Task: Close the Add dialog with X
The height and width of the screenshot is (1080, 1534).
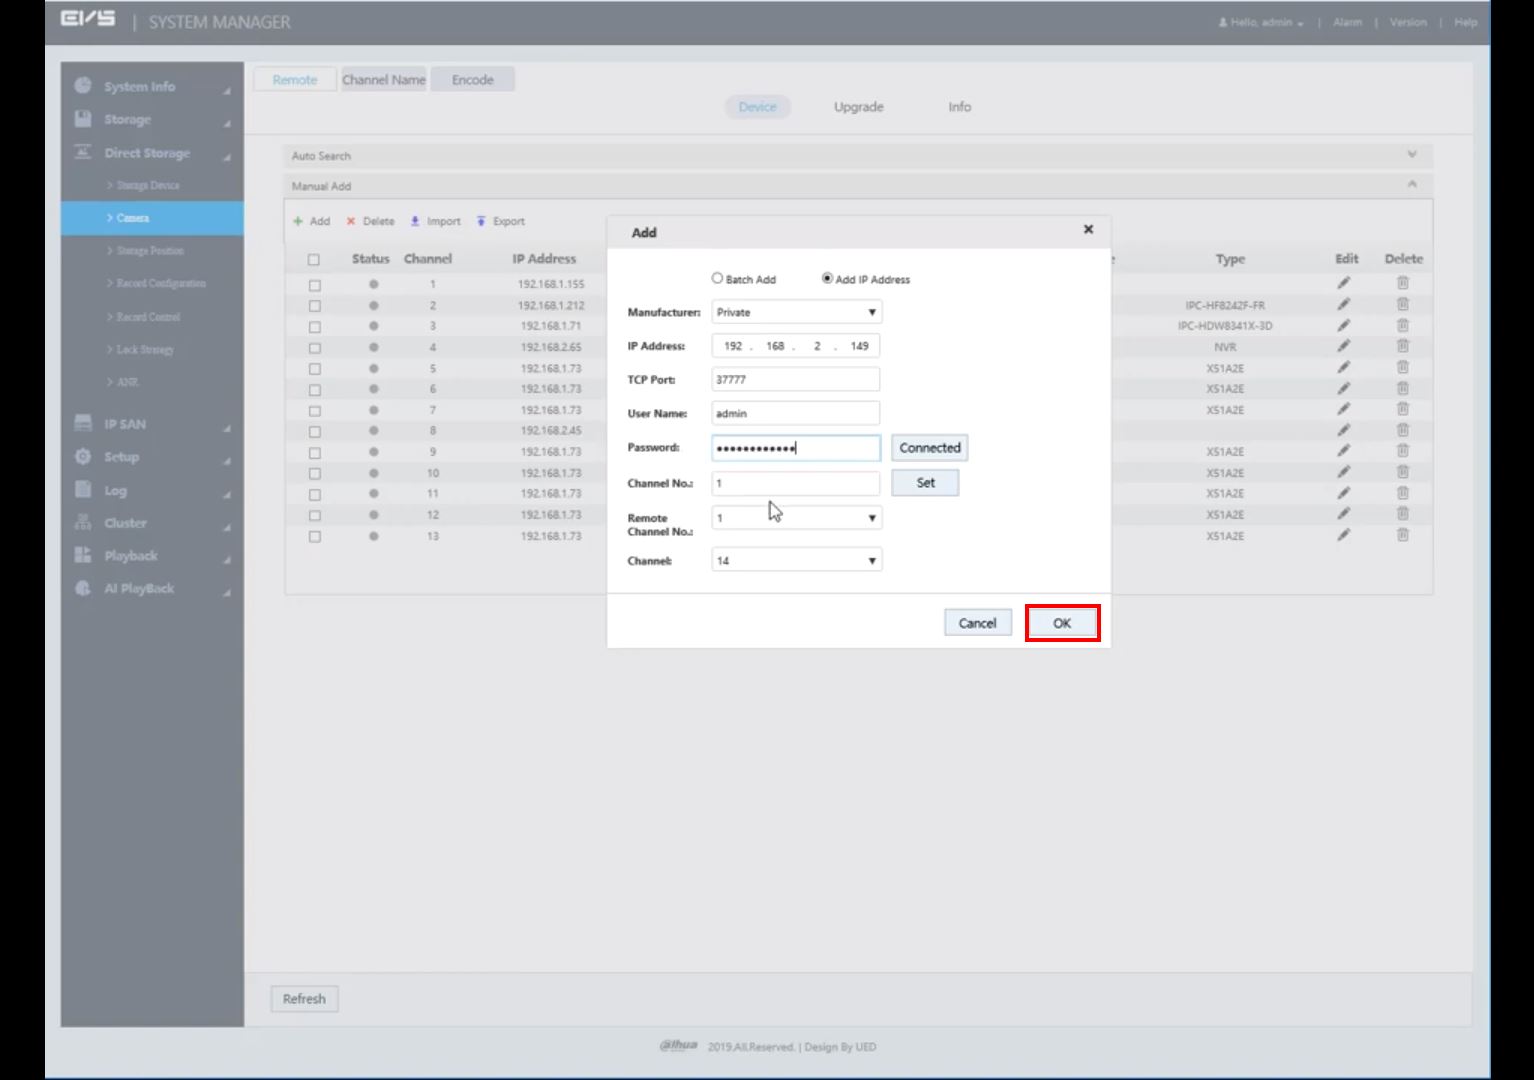Action: pos(1088,230)
